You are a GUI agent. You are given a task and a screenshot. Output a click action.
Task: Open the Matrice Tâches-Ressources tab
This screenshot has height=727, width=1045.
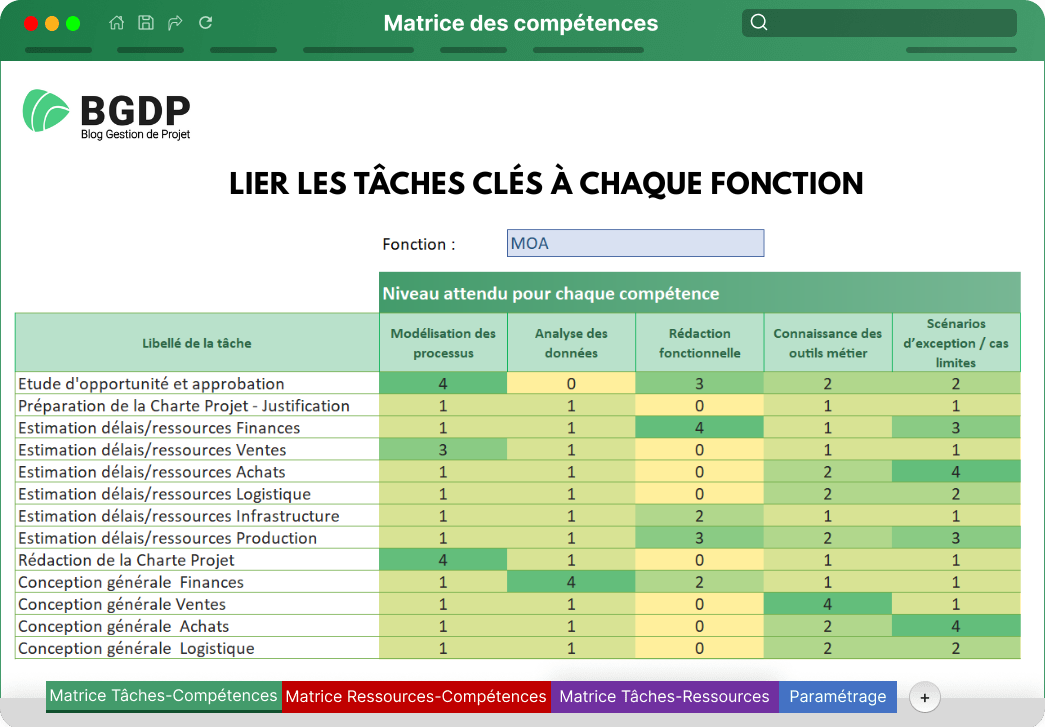pyautogui.click(x=664, y=697)
